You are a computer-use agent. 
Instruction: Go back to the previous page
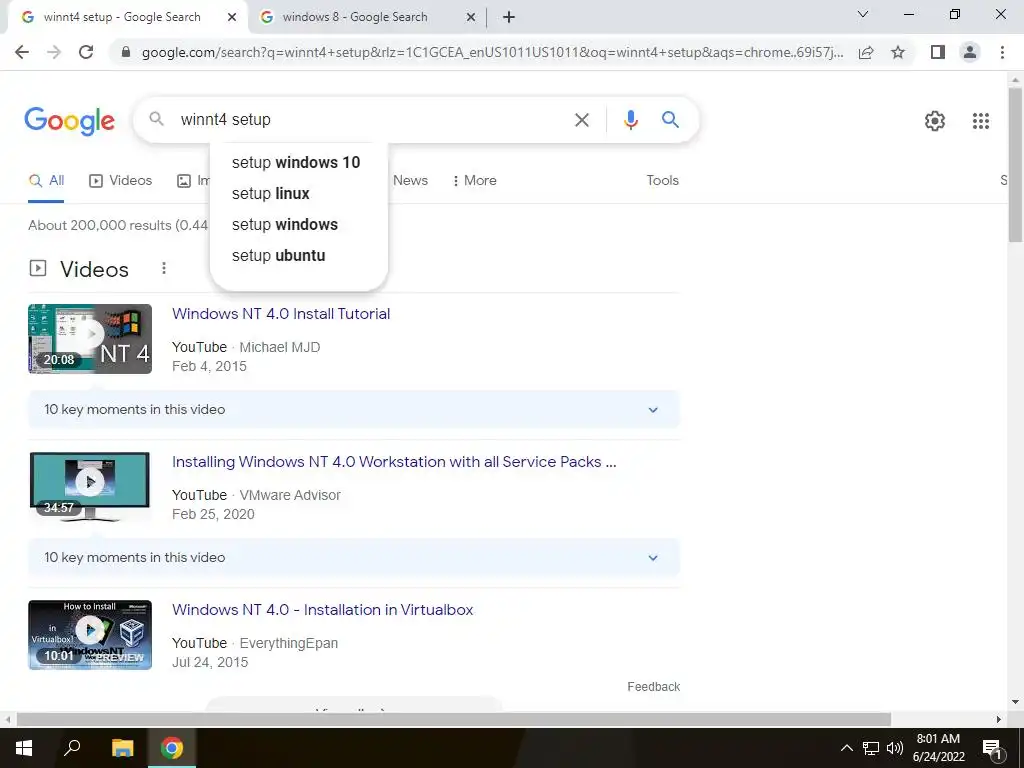pos(22,52)
